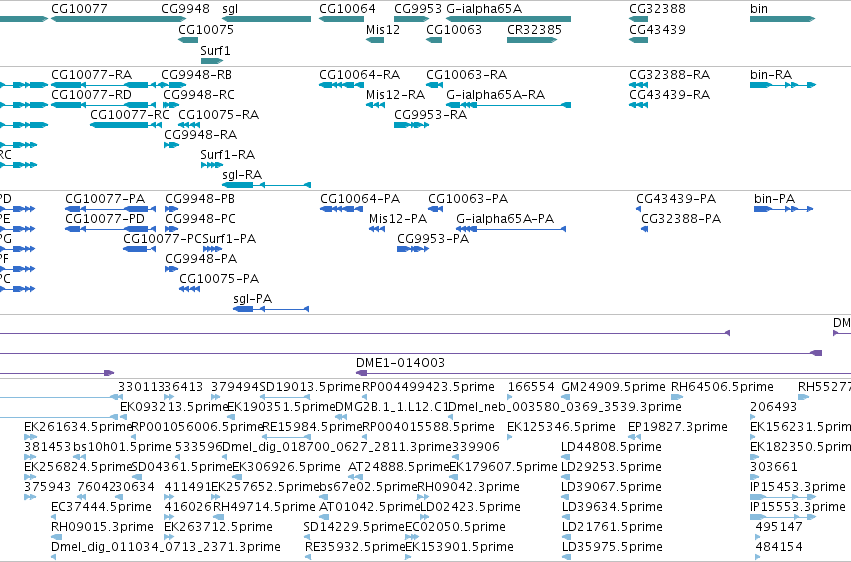Select the Surf1 gene label
851x562 pixels.
click(215, 50)
